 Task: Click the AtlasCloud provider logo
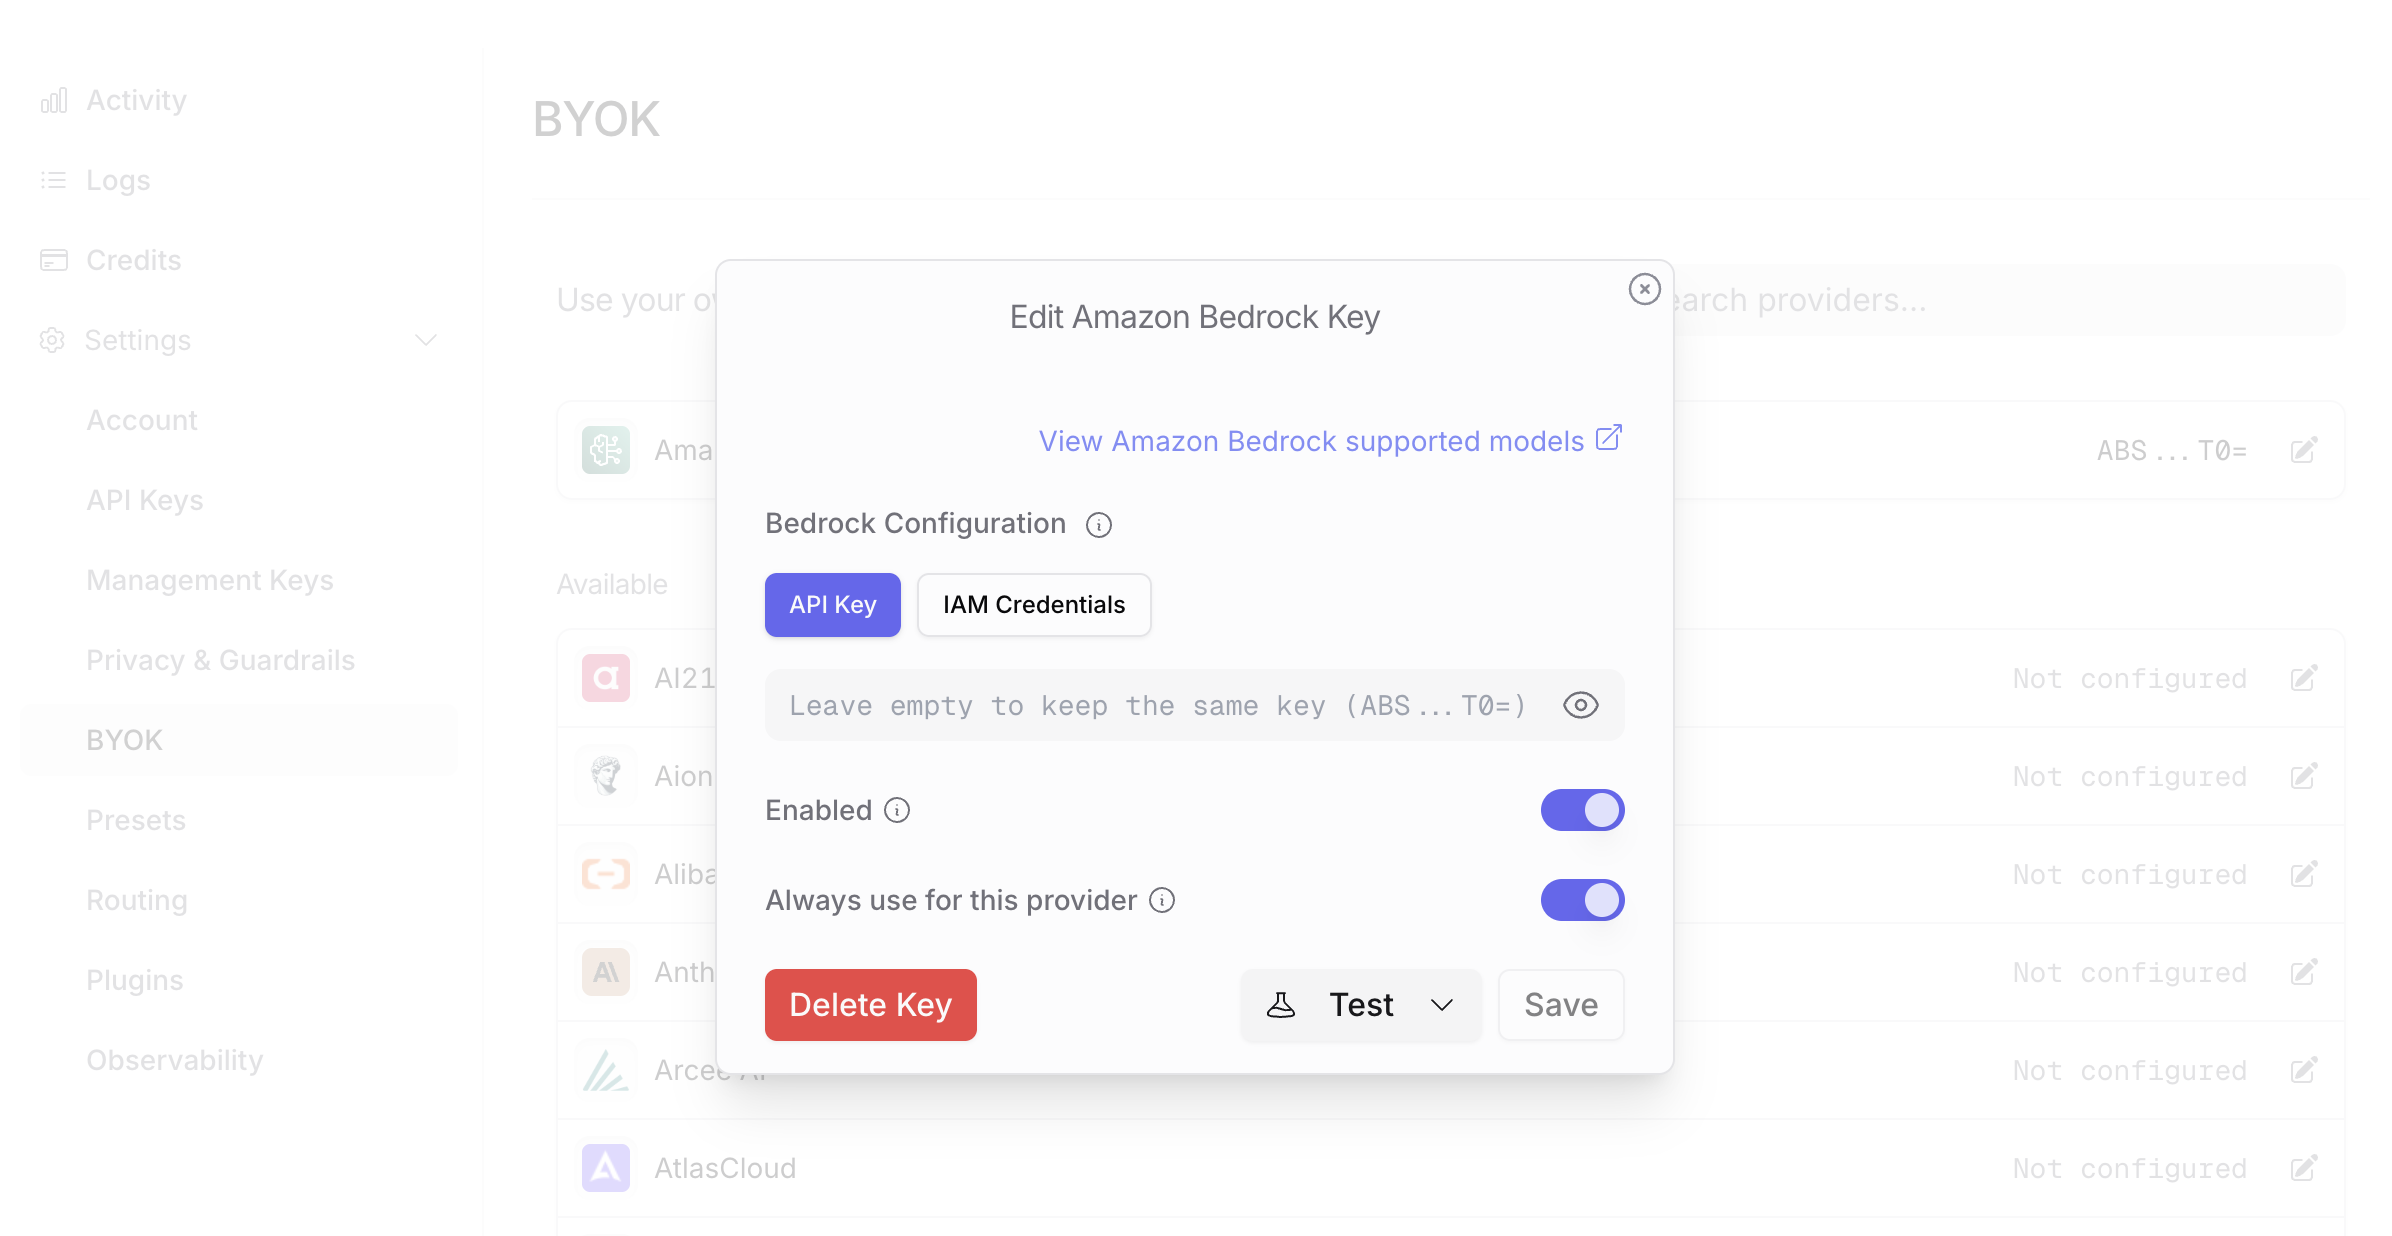click(x=606, y=1168)
